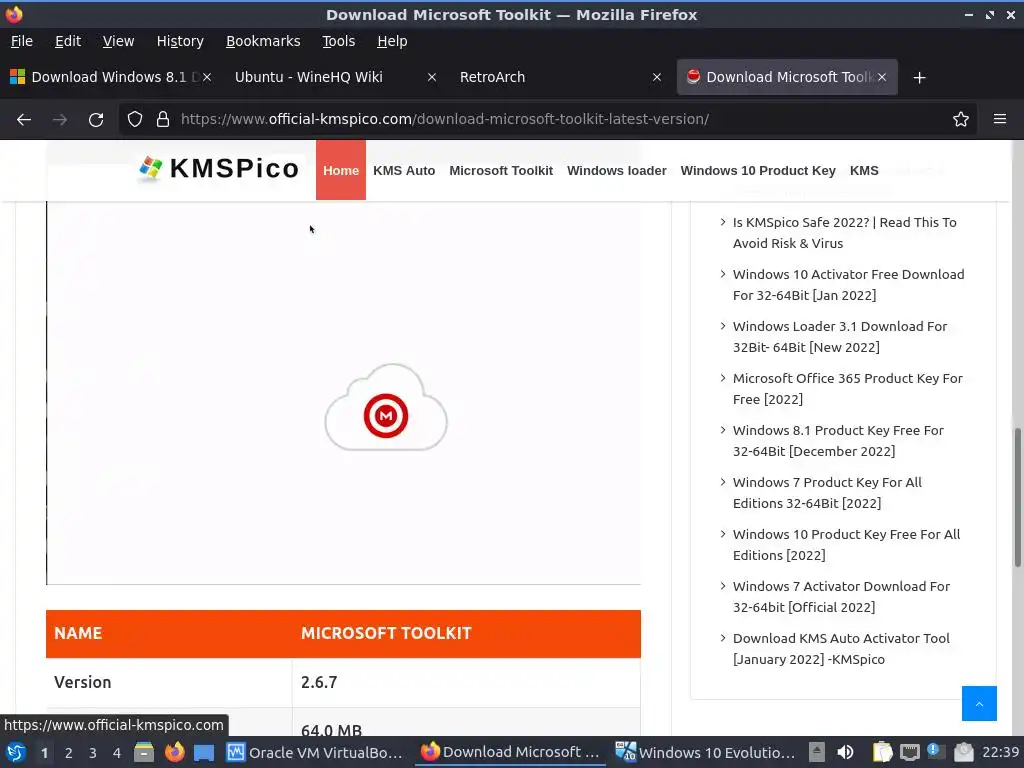Show site security padlock info

(x=163, y=120)
